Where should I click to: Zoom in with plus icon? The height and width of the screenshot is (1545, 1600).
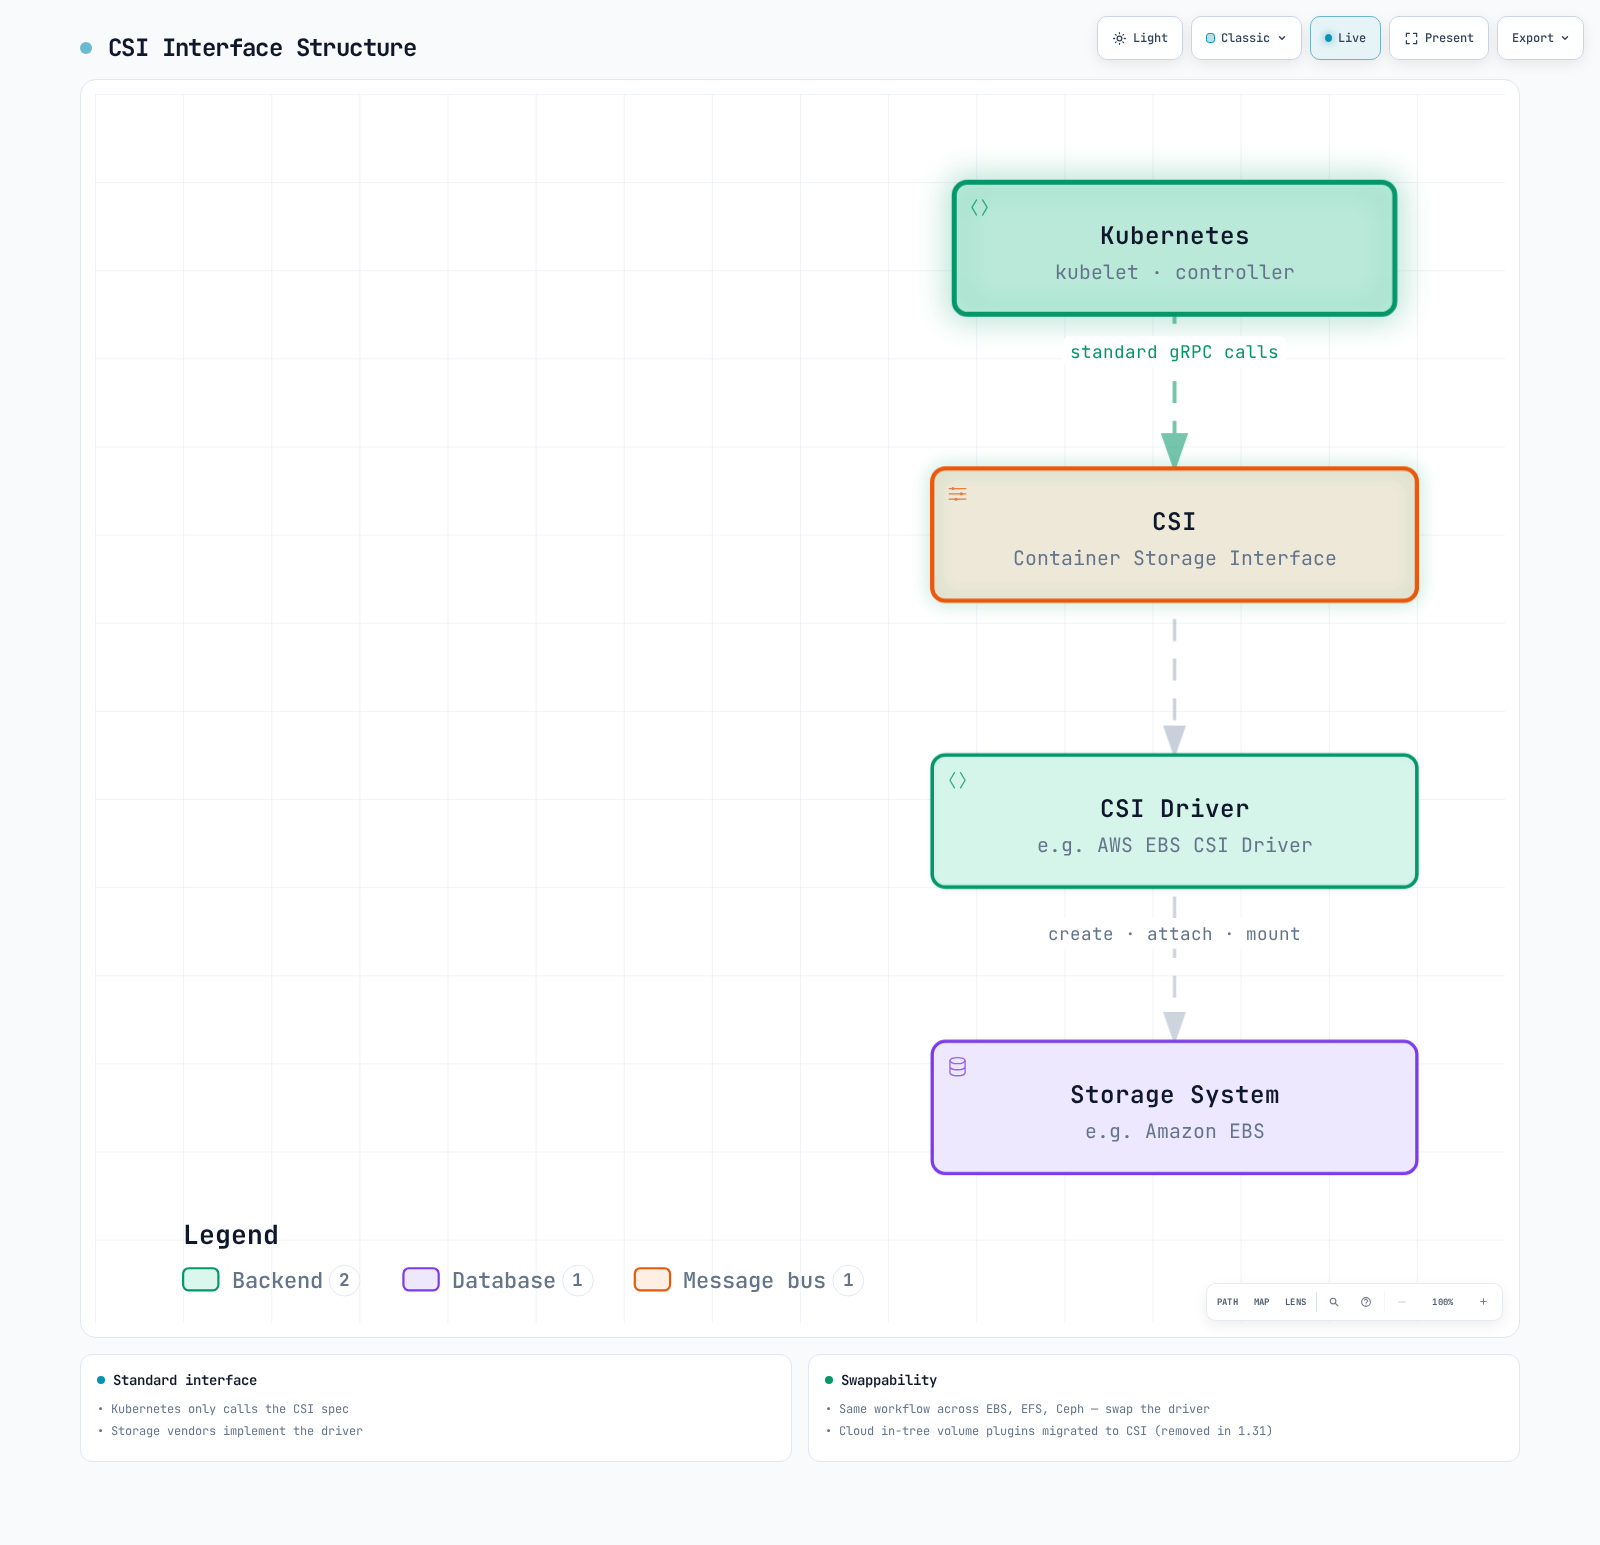coord(1483,1302)
